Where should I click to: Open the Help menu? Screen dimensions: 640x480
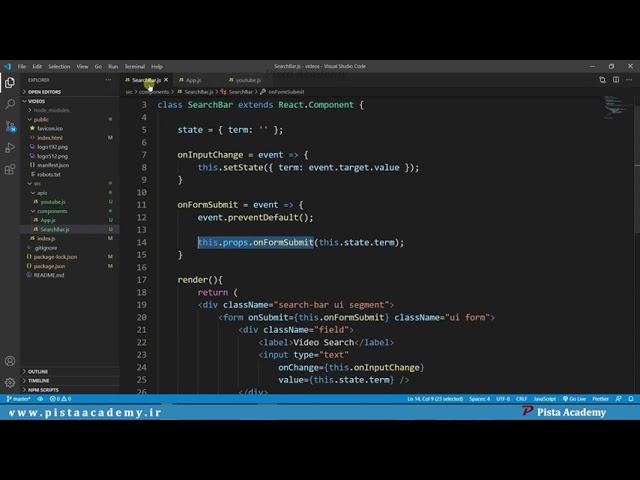pos(157,66)
